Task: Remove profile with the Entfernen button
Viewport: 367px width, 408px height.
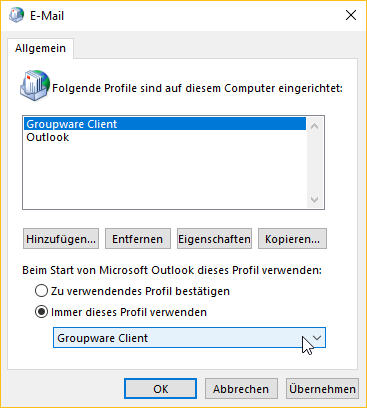Action: (x=138, y=239)
